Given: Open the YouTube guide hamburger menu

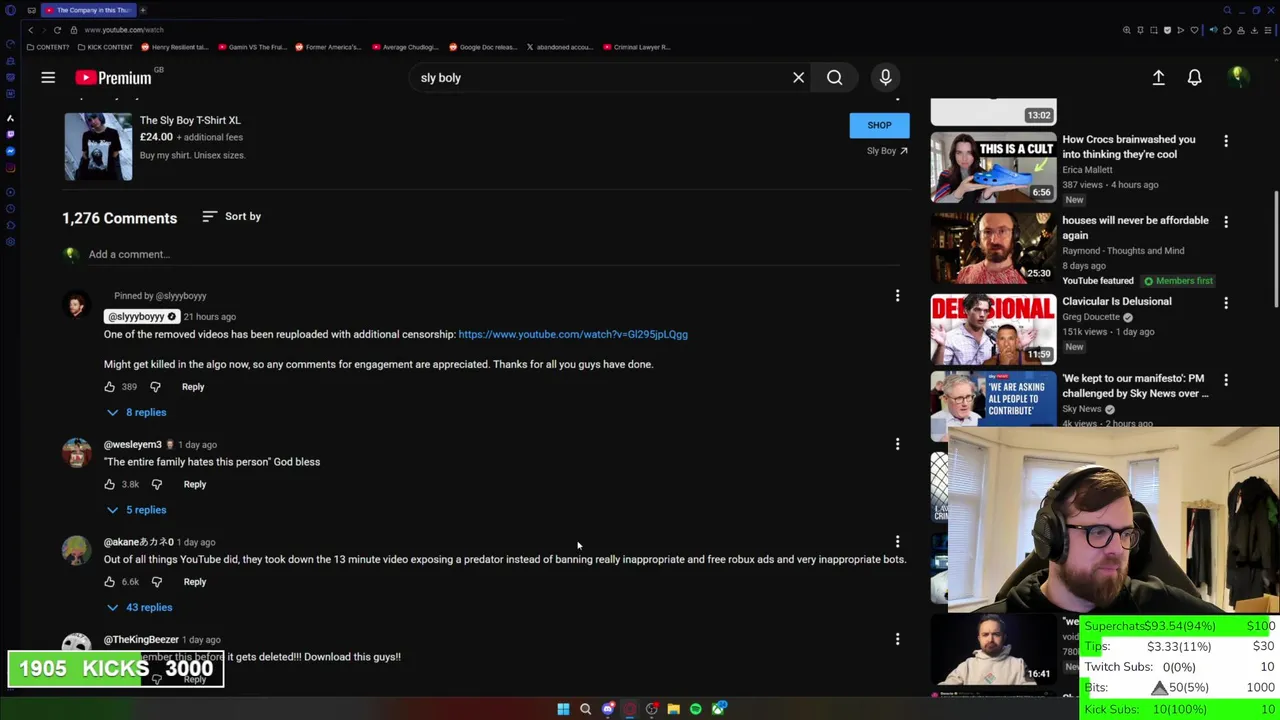Looking at the screenshot, I should pyautogui.click(x=48, y=78).
